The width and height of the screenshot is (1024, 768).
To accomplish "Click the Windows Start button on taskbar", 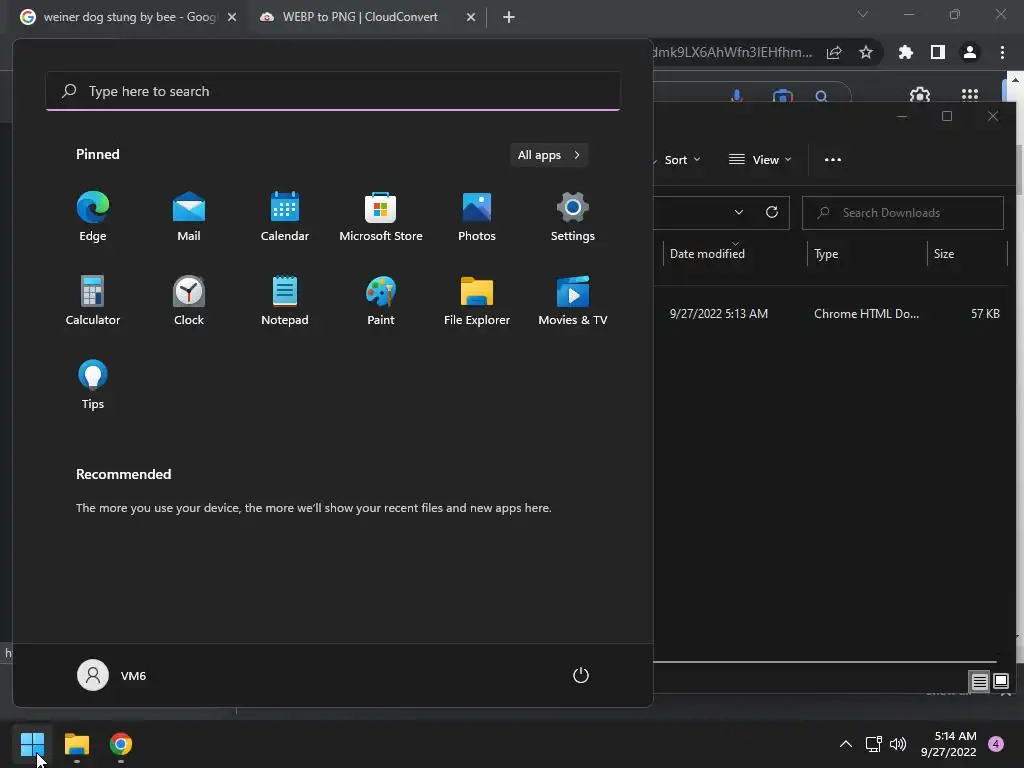I will (x=32, y=744).
